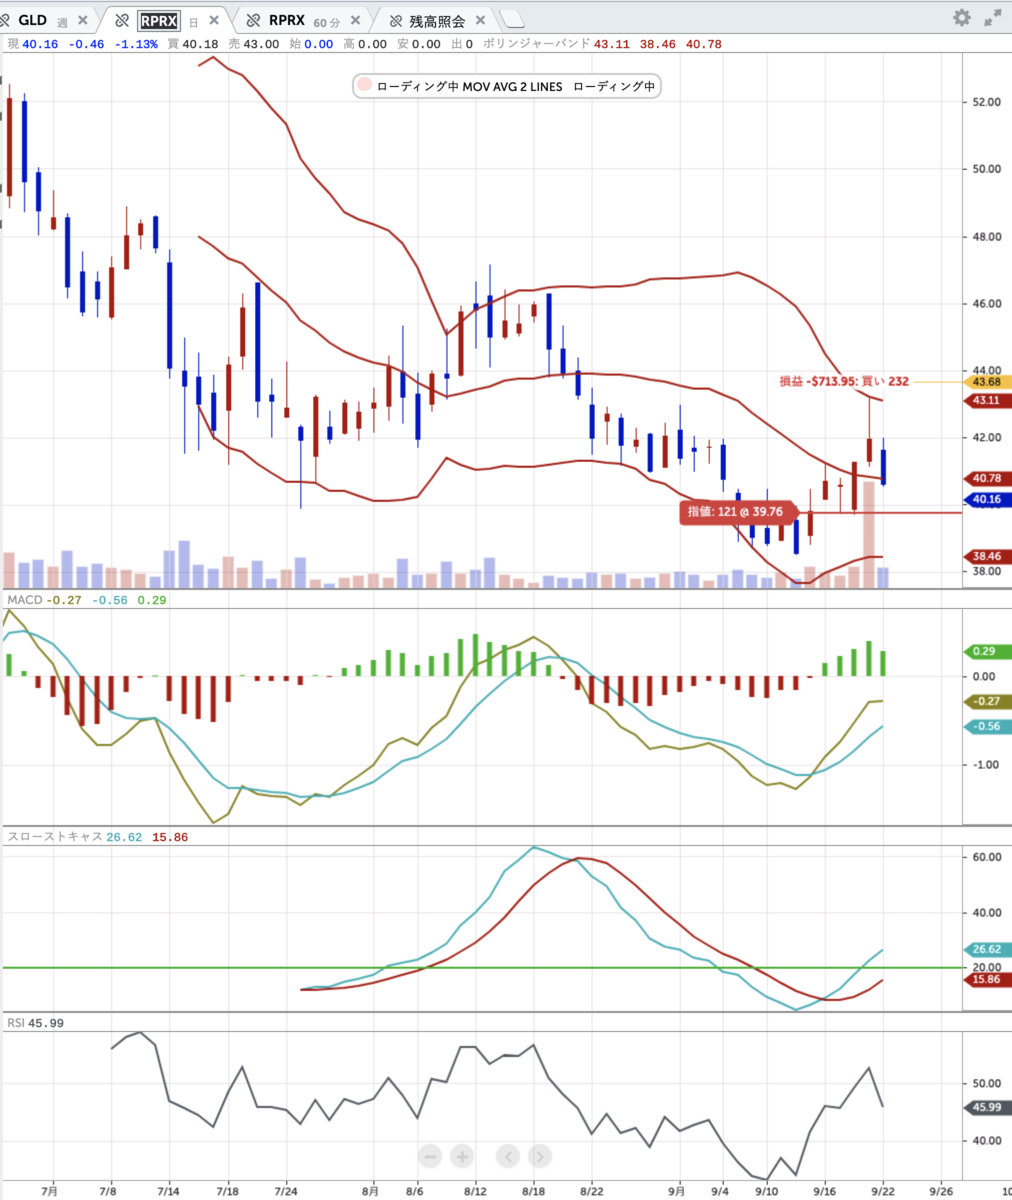Screen dimensions: 1012x1200
Task: Click the MACD signal -0.56 value tag
Action: pyautogui.click(x=986, y=727)
